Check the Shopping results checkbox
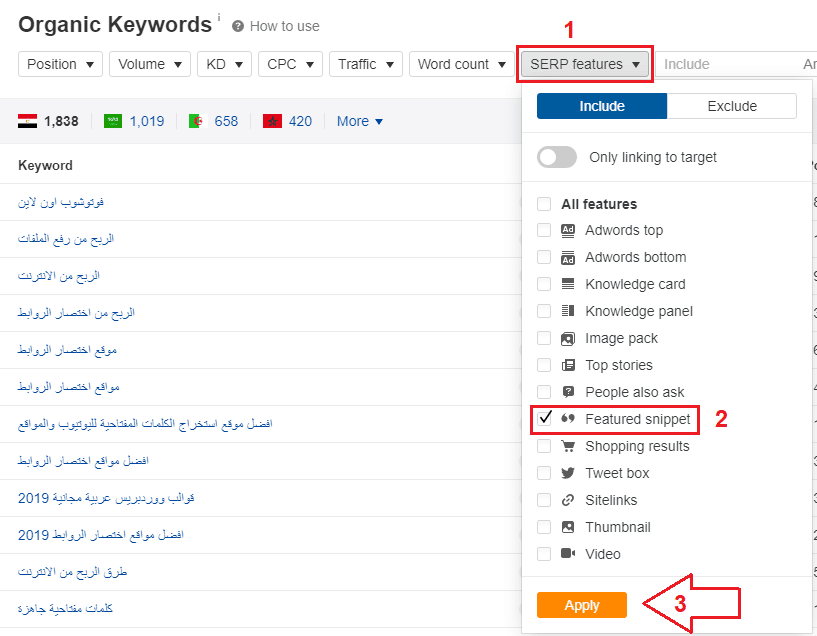 544,446
